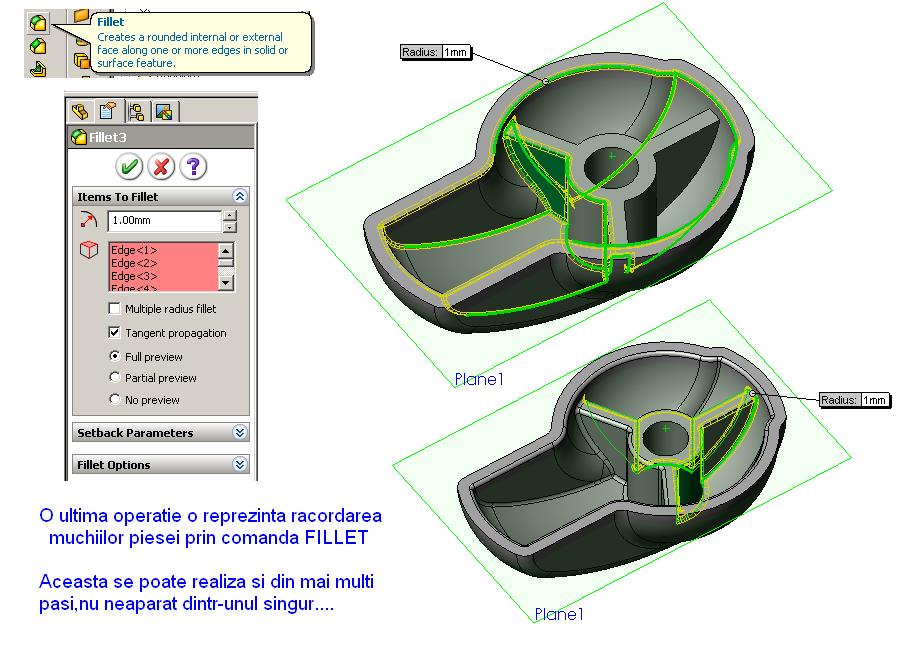The width and height of the screenshot is (897, 647).
Task: Click the center hole of lower model
Action: pyautogui.click(x=665, y=439)
